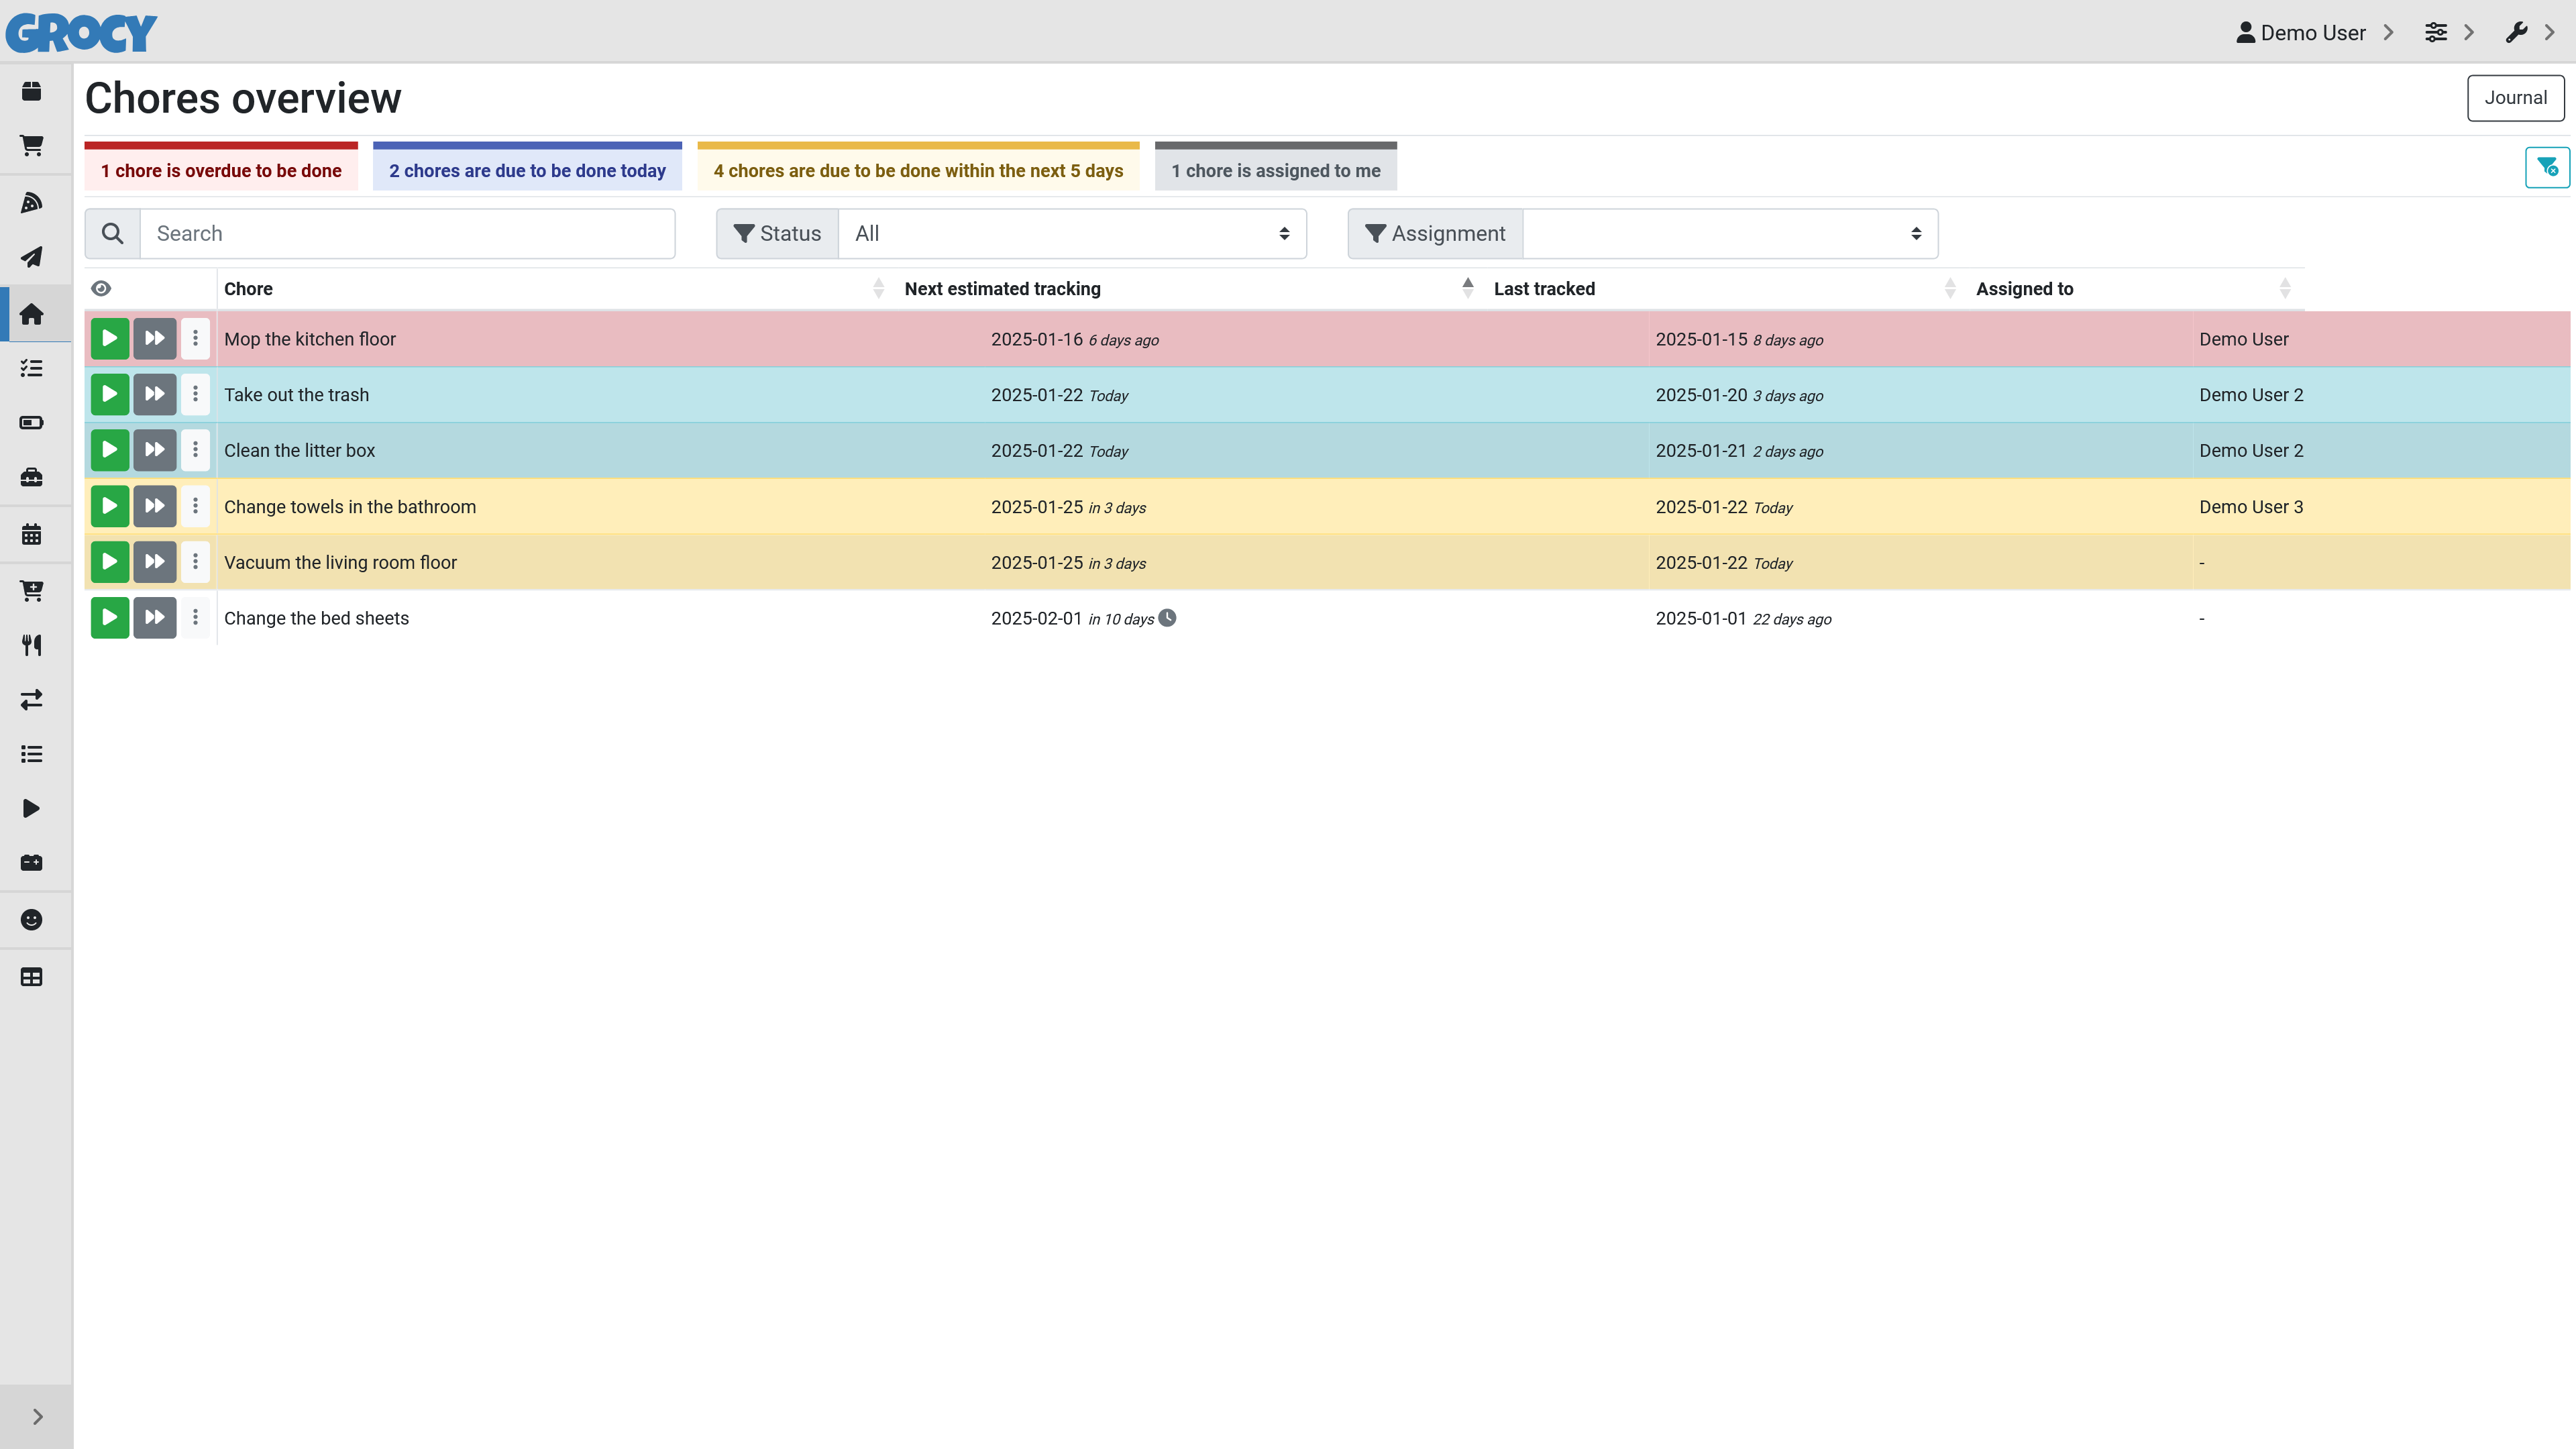Filter by chores due today banner
The image size is (2576, 1449).
(x=527, y=171)
